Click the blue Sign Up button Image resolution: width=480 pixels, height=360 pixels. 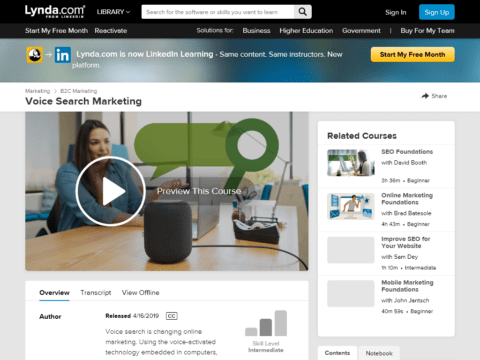tap(437, 12)
